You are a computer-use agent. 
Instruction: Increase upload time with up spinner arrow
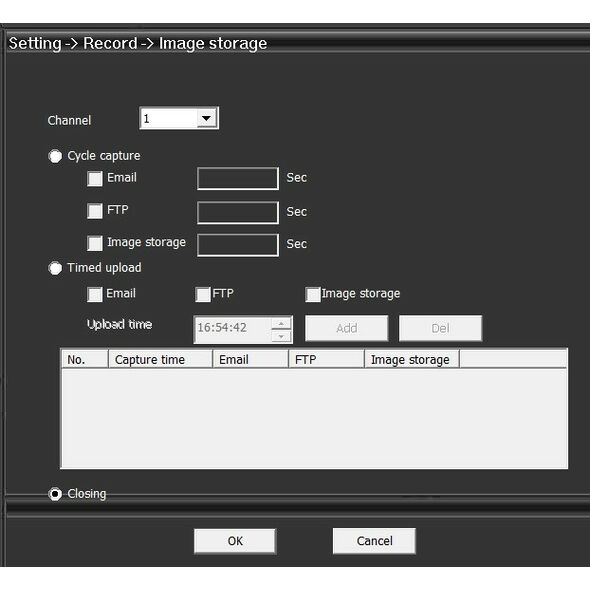[281, 323]
